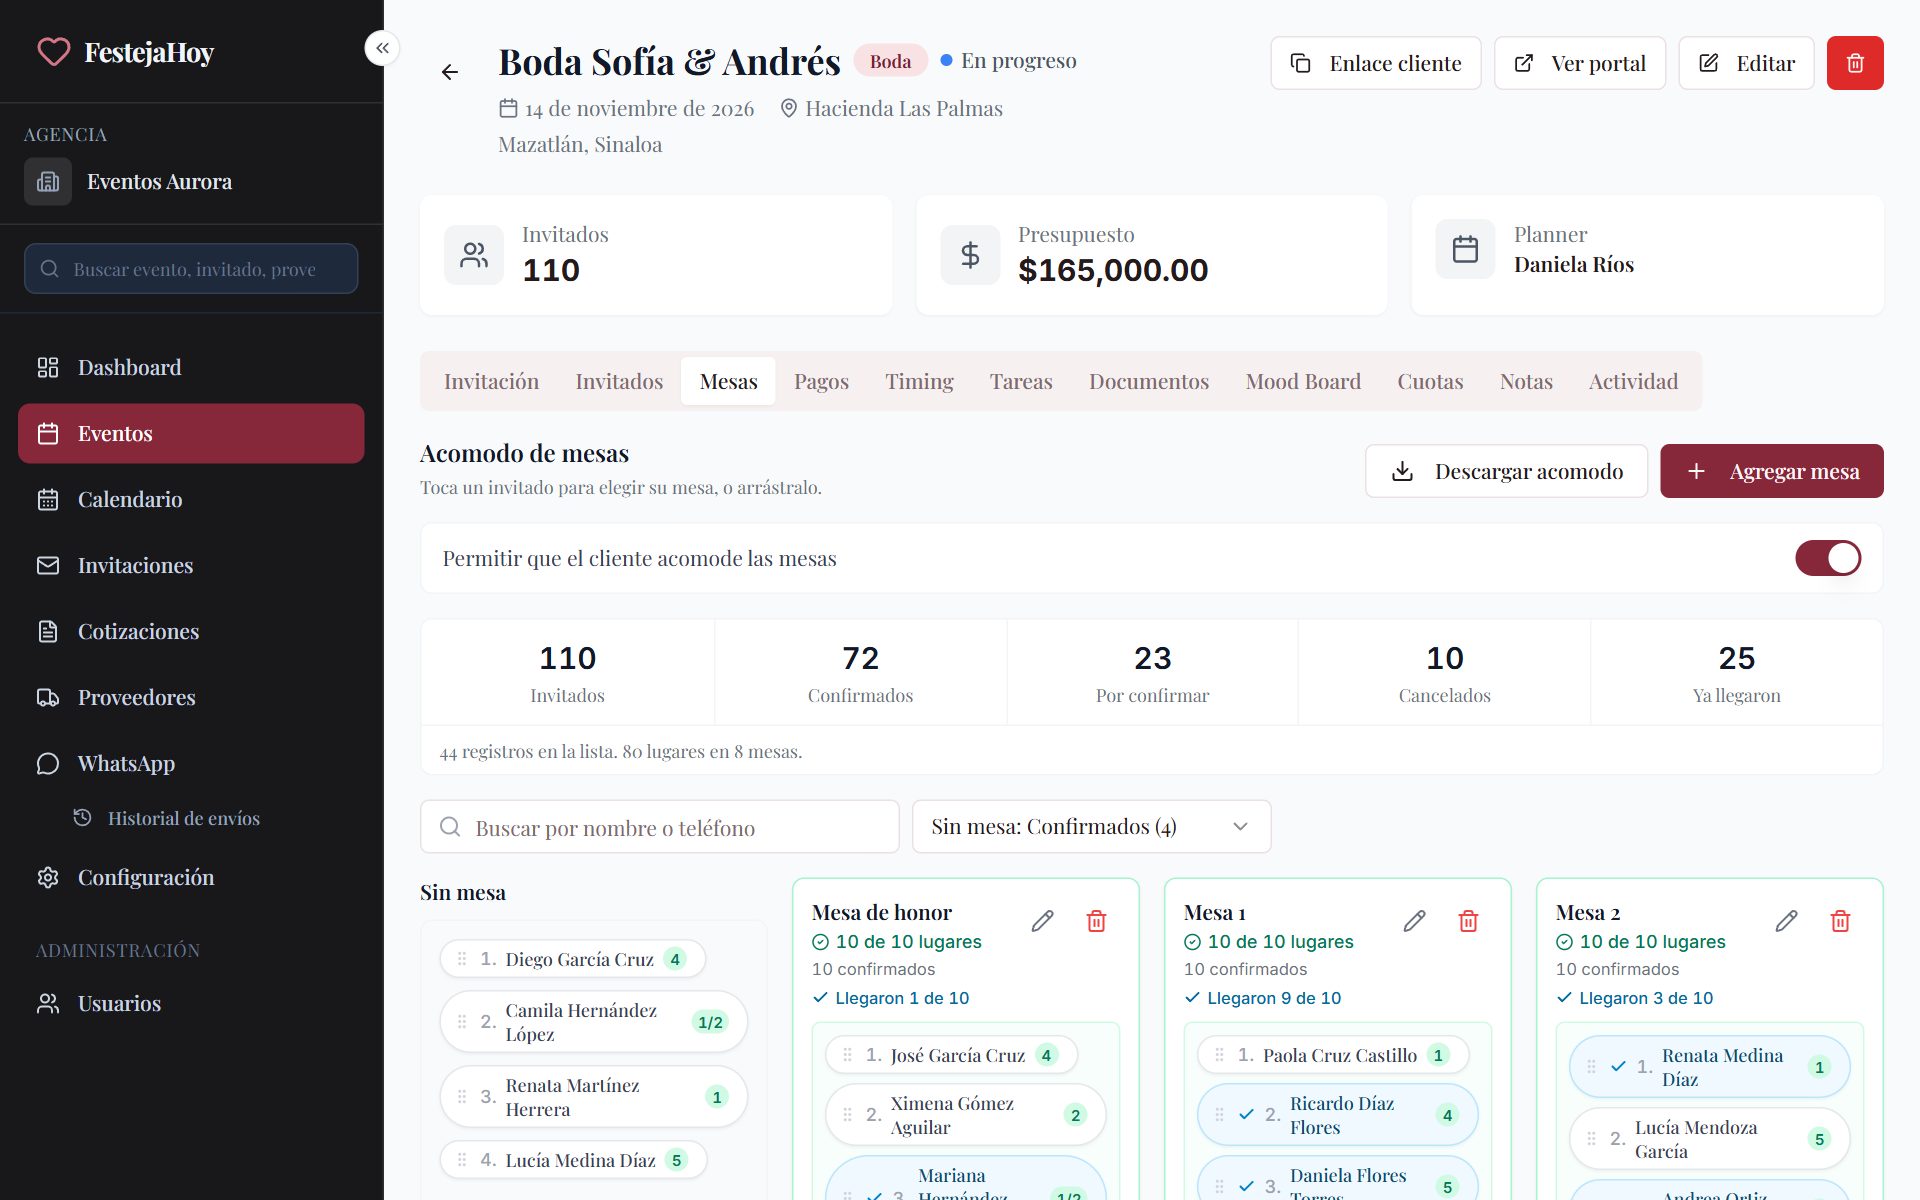Open Eventos Aurora agency selector
This screenshot has height=1200, width=1920.
[x=191, y=182]
